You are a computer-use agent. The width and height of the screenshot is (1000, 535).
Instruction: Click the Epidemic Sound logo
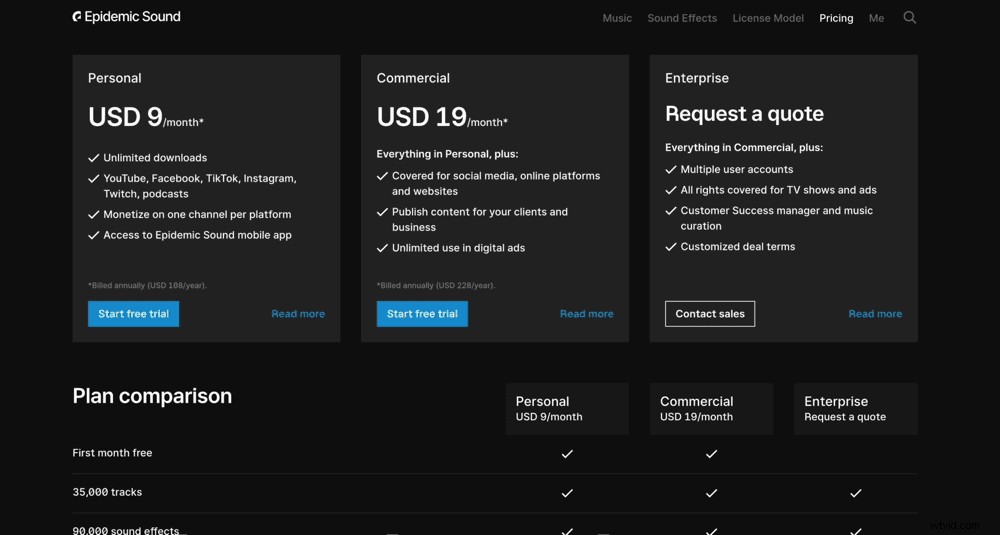click(127, 17)
